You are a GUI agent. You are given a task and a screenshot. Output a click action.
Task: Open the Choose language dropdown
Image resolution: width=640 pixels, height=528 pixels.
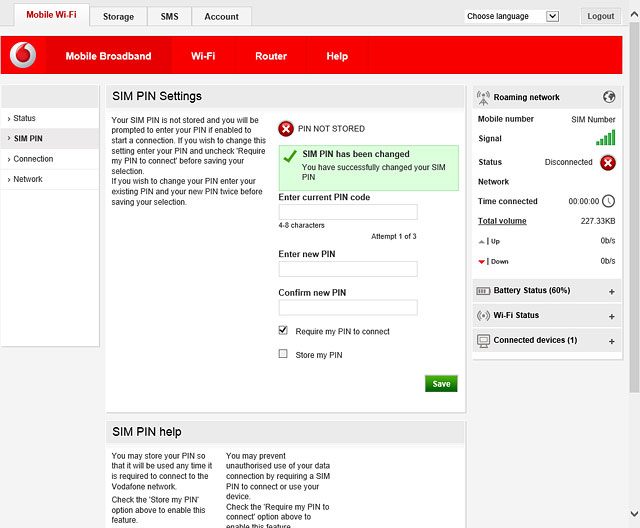click(x=512, y=16)
